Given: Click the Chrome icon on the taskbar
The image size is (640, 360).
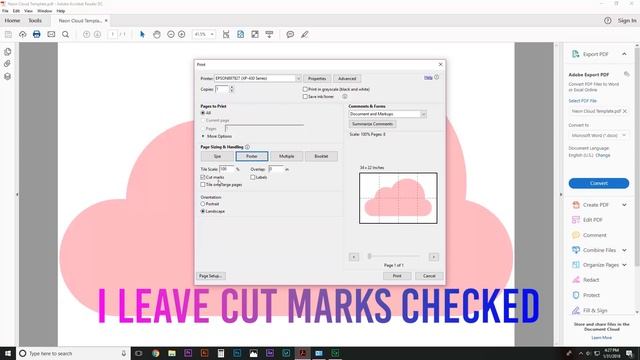Looking at the screenshot, I should point(156,353).
